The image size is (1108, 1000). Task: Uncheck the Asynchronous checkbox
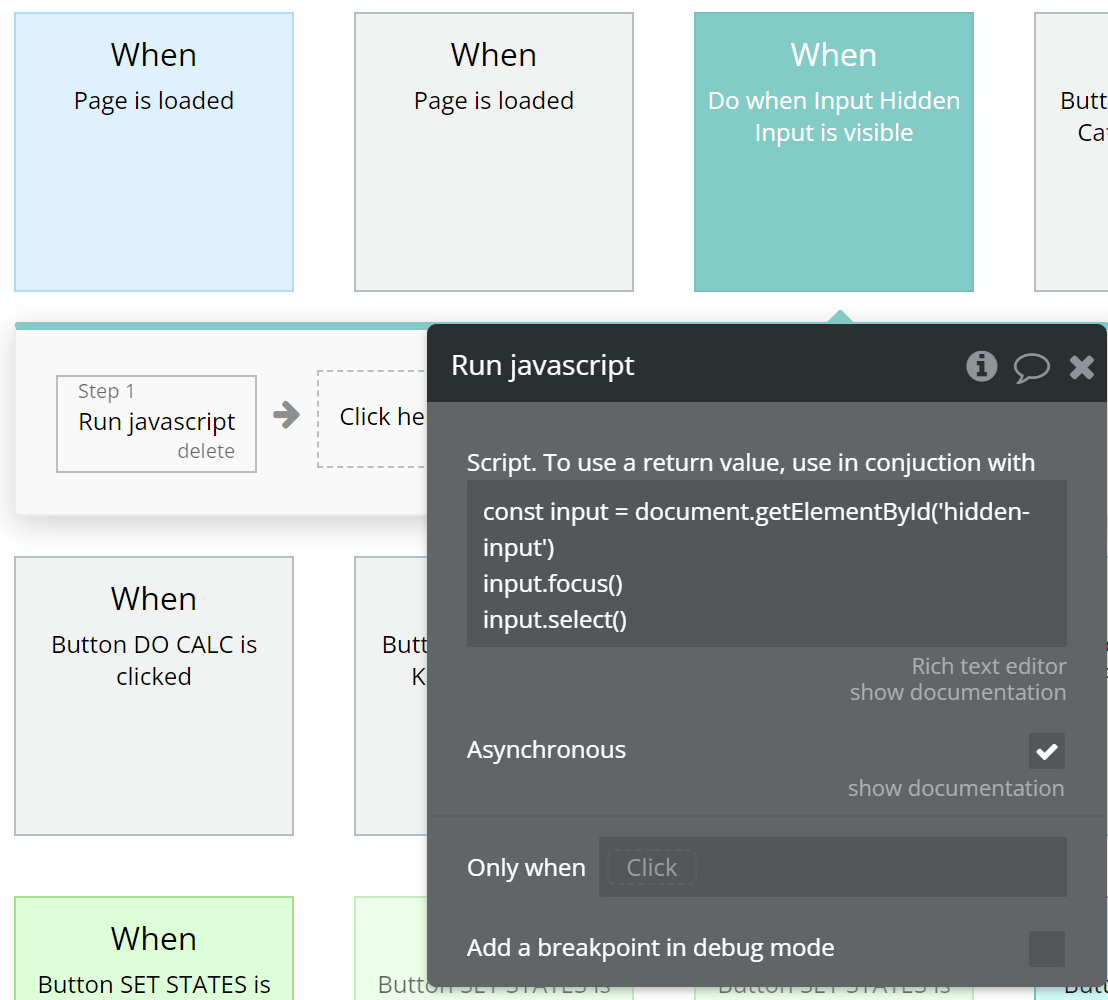(1046, 751)
